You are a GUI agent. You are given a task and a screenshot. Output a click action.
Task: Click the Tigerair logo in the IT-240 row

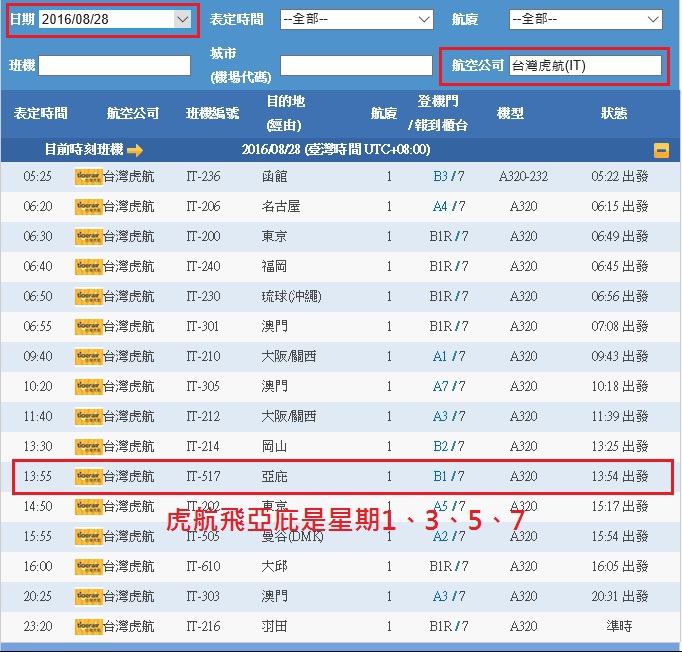(89, 267)
